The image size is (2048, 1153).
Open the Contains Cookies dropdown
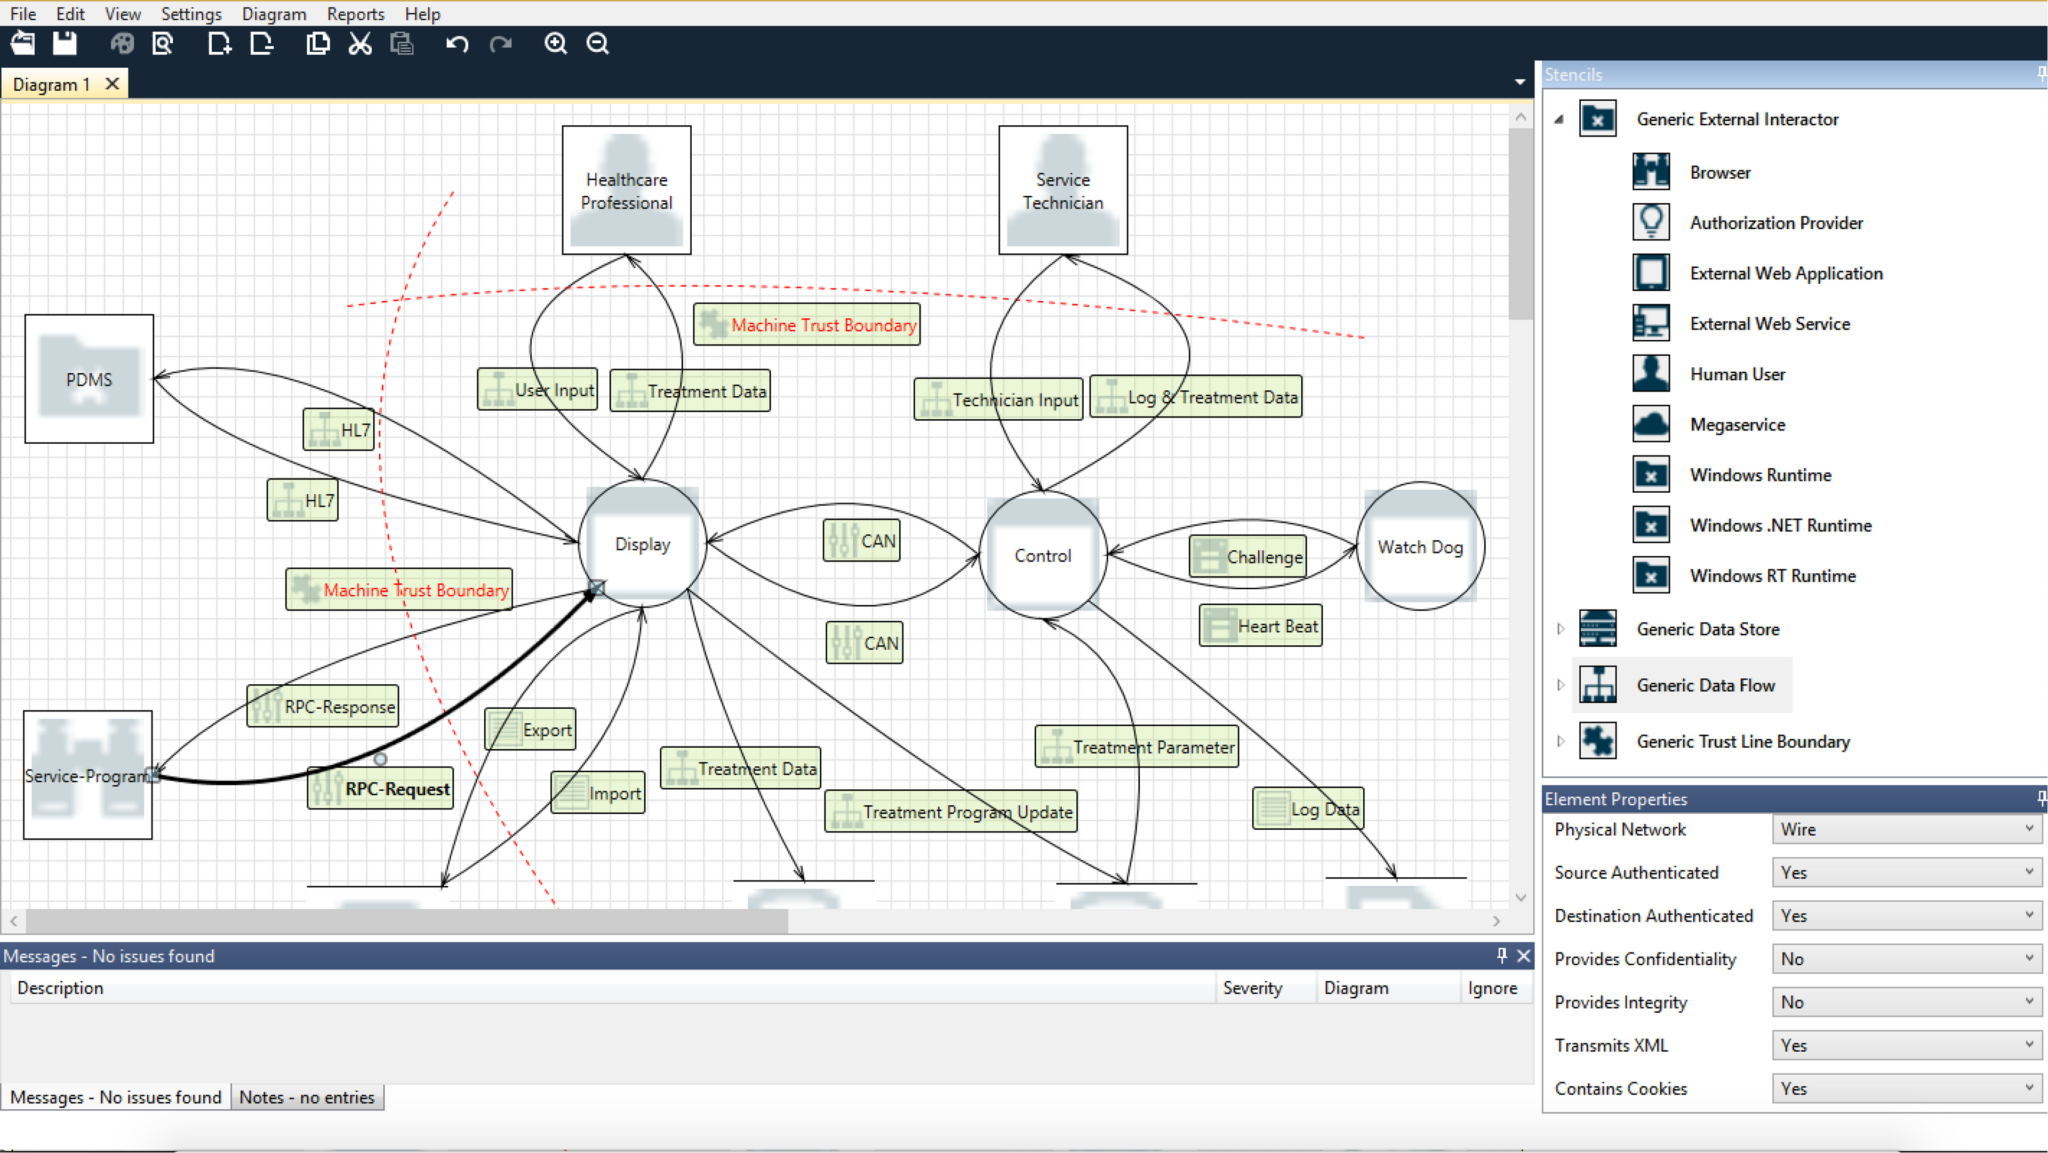click(x=1907, y=1088)
